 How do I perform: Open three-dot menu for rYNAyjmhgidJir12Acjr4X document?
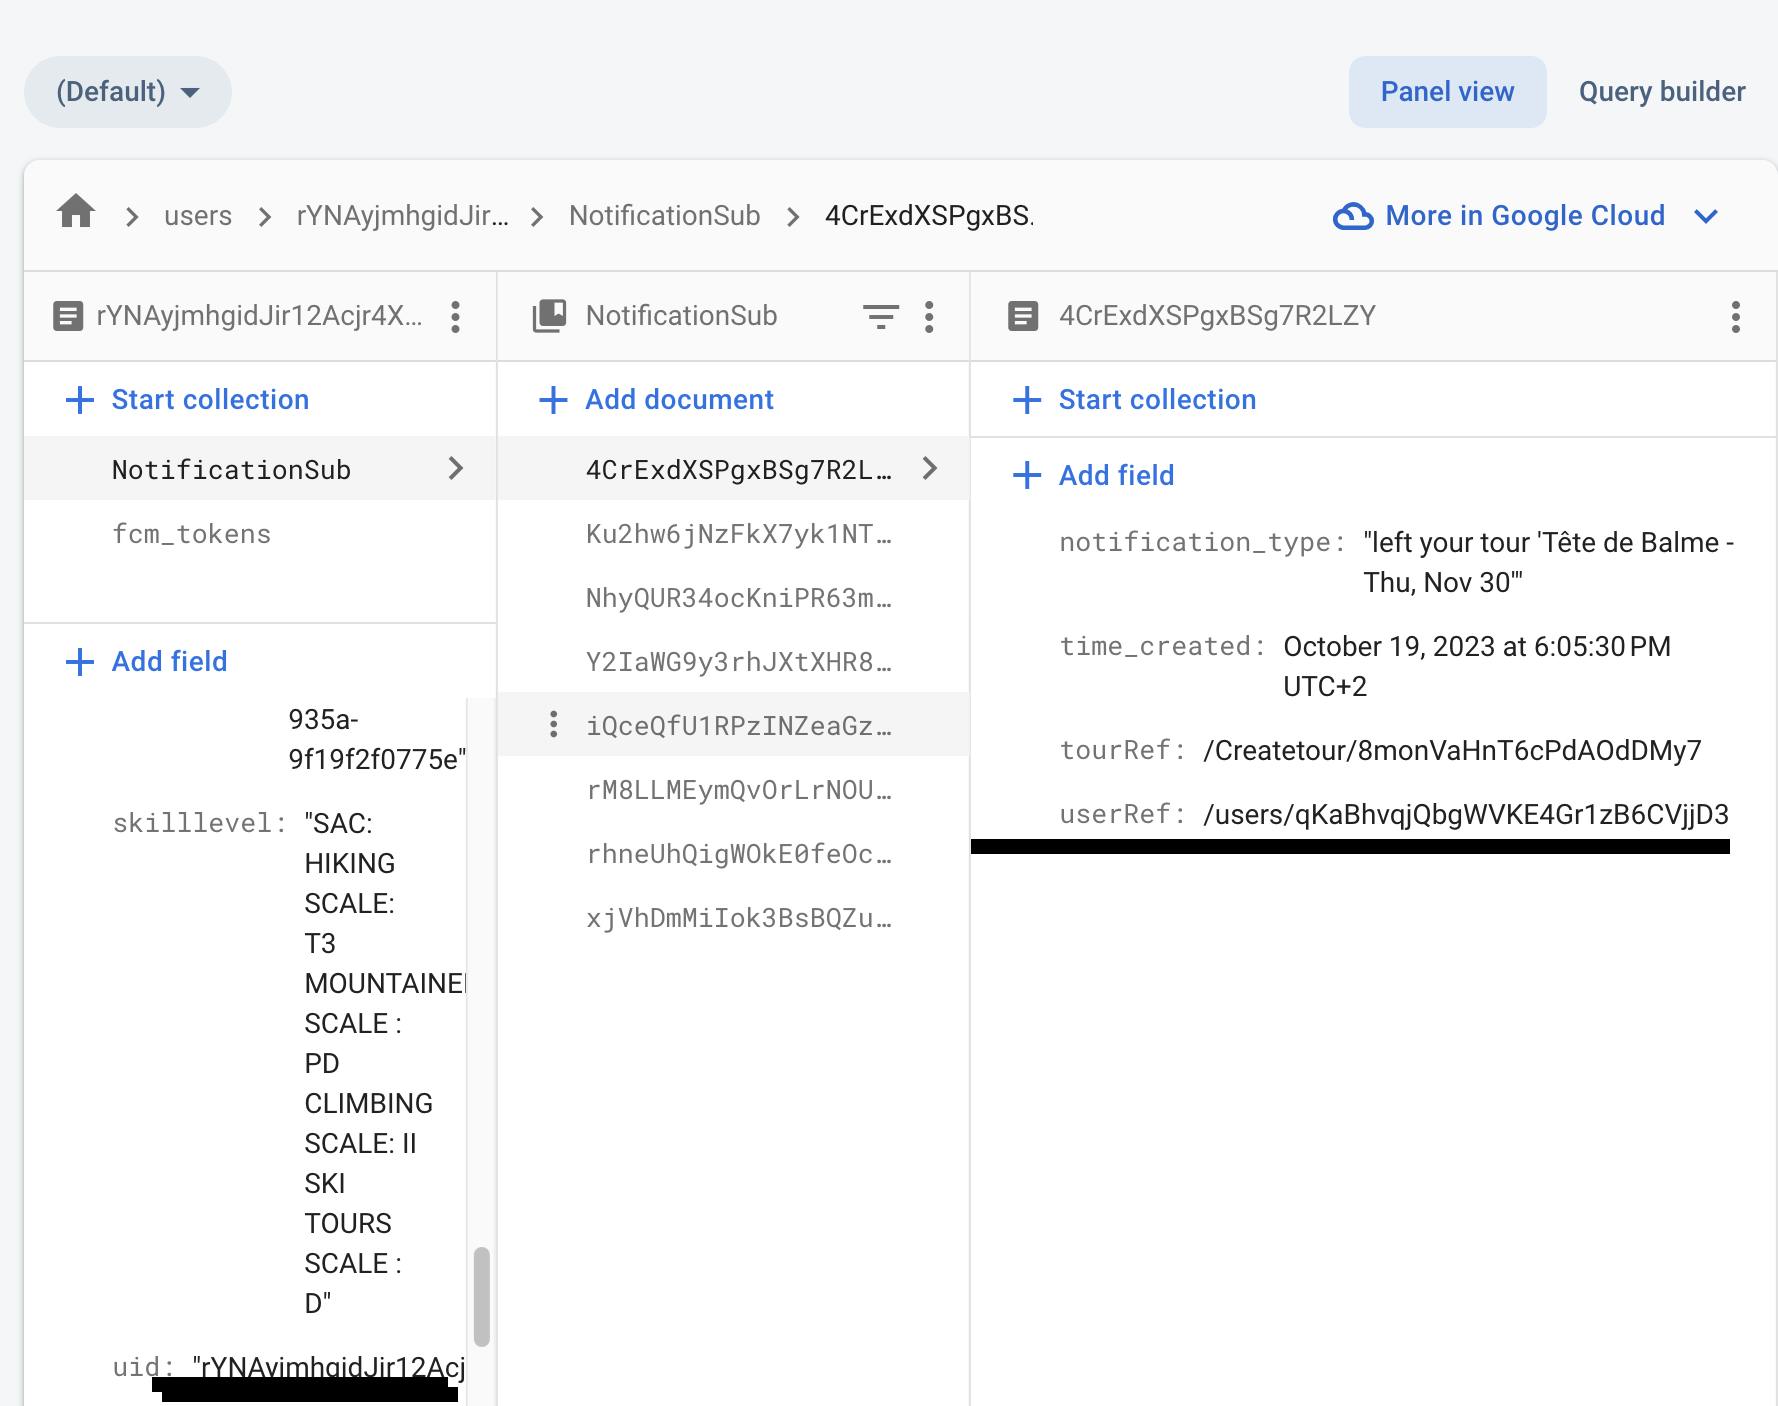pos(455,317)
